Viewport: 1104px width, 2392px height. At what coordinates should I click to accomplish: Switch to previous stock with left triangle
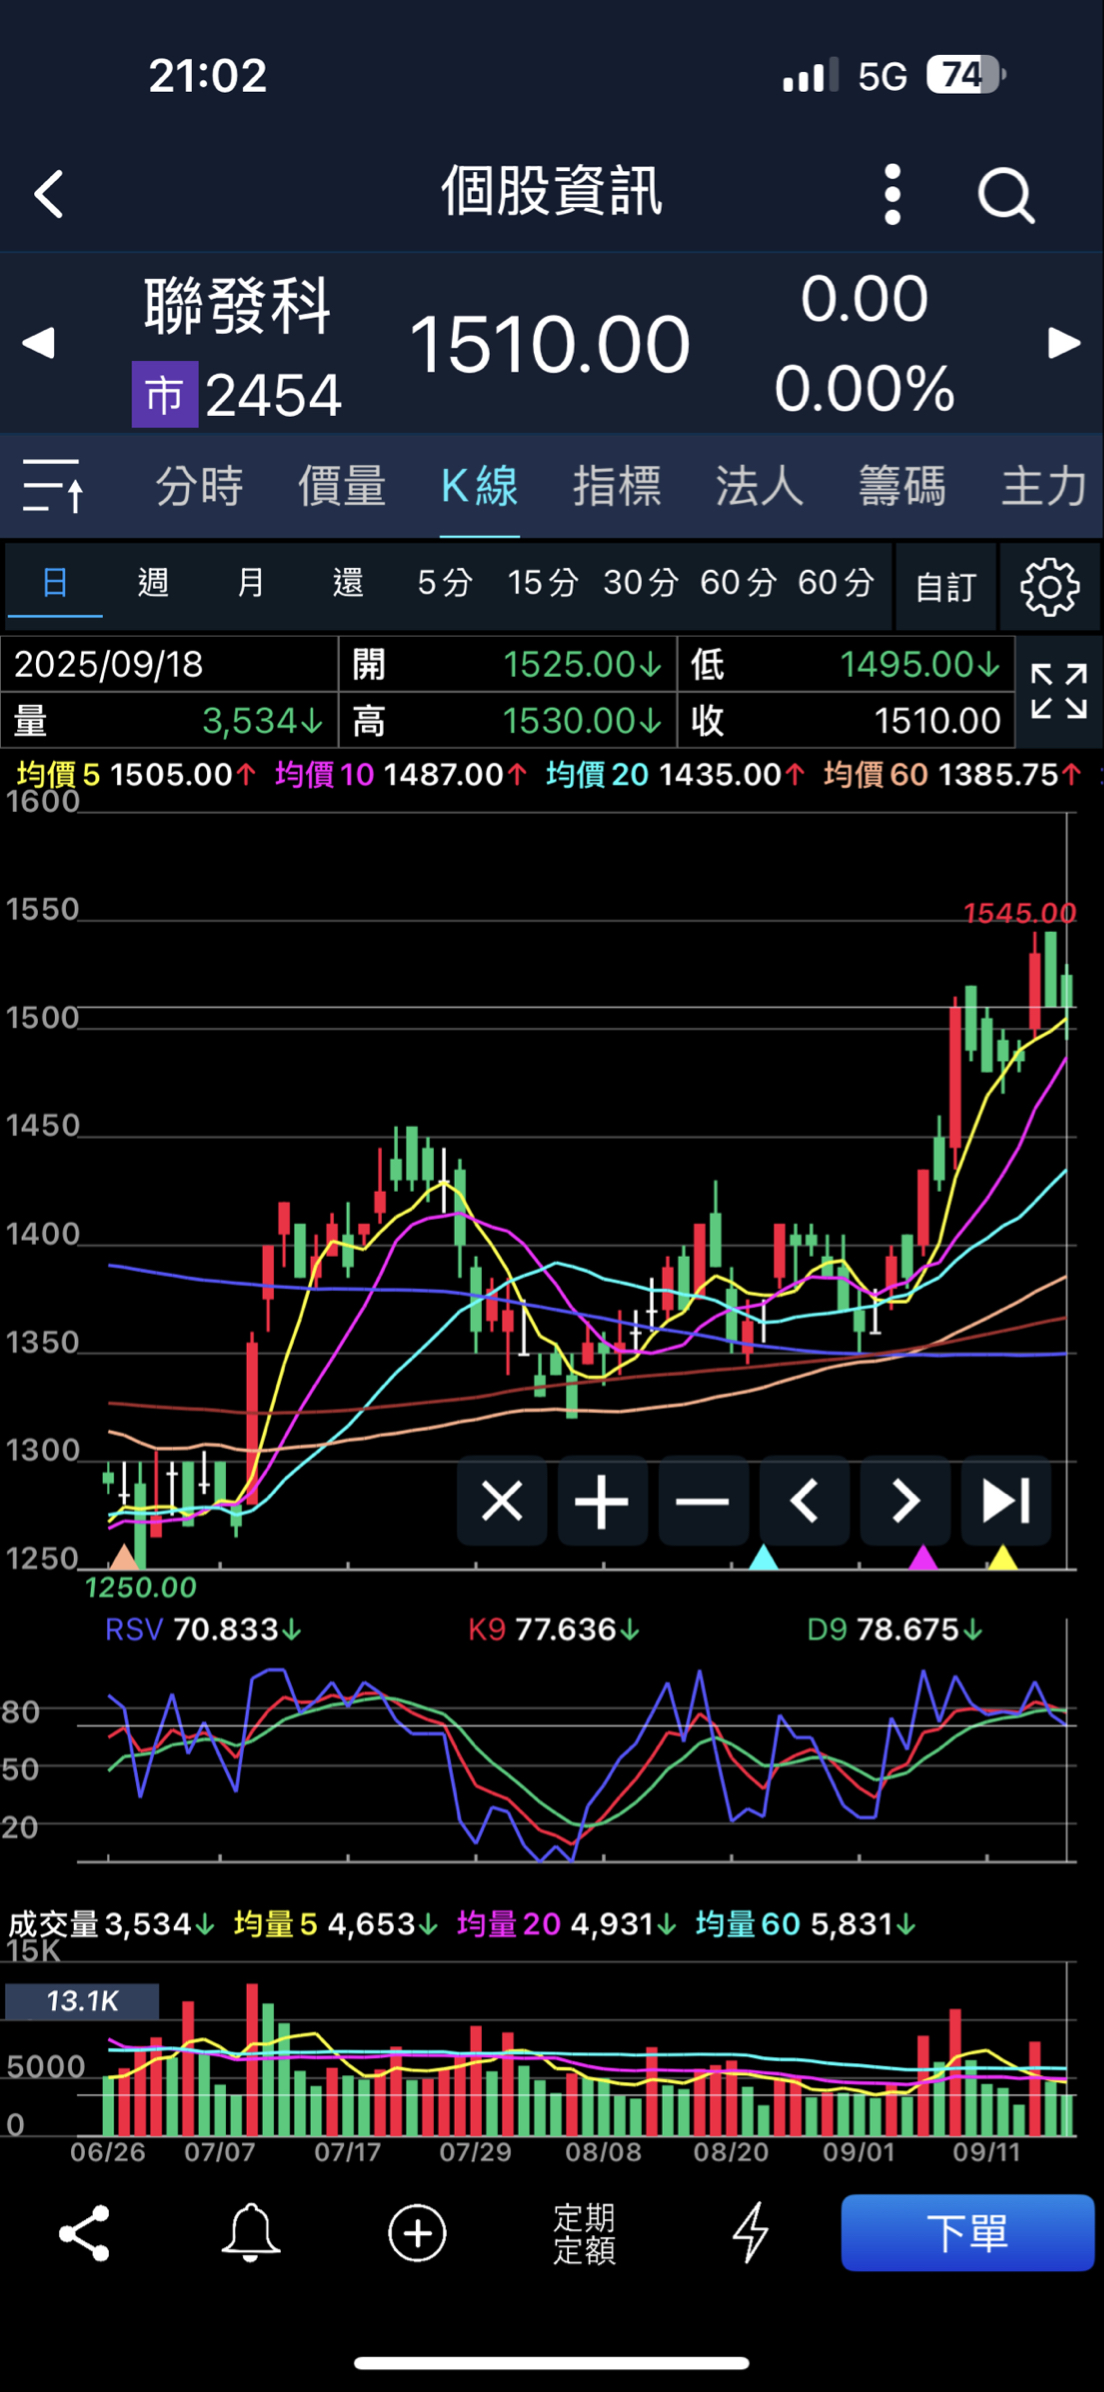click(x=38, y=343)
